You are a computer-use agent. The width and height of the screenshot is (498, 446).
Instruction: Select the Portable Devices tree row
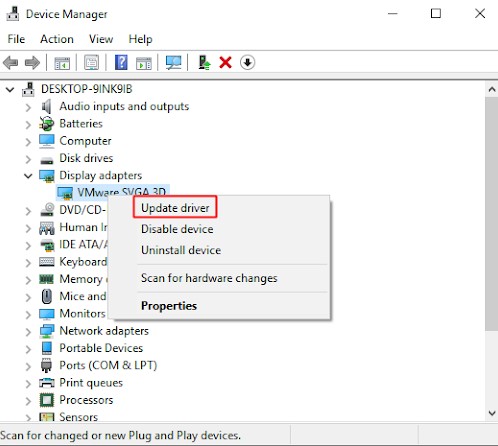click(101, 348)
